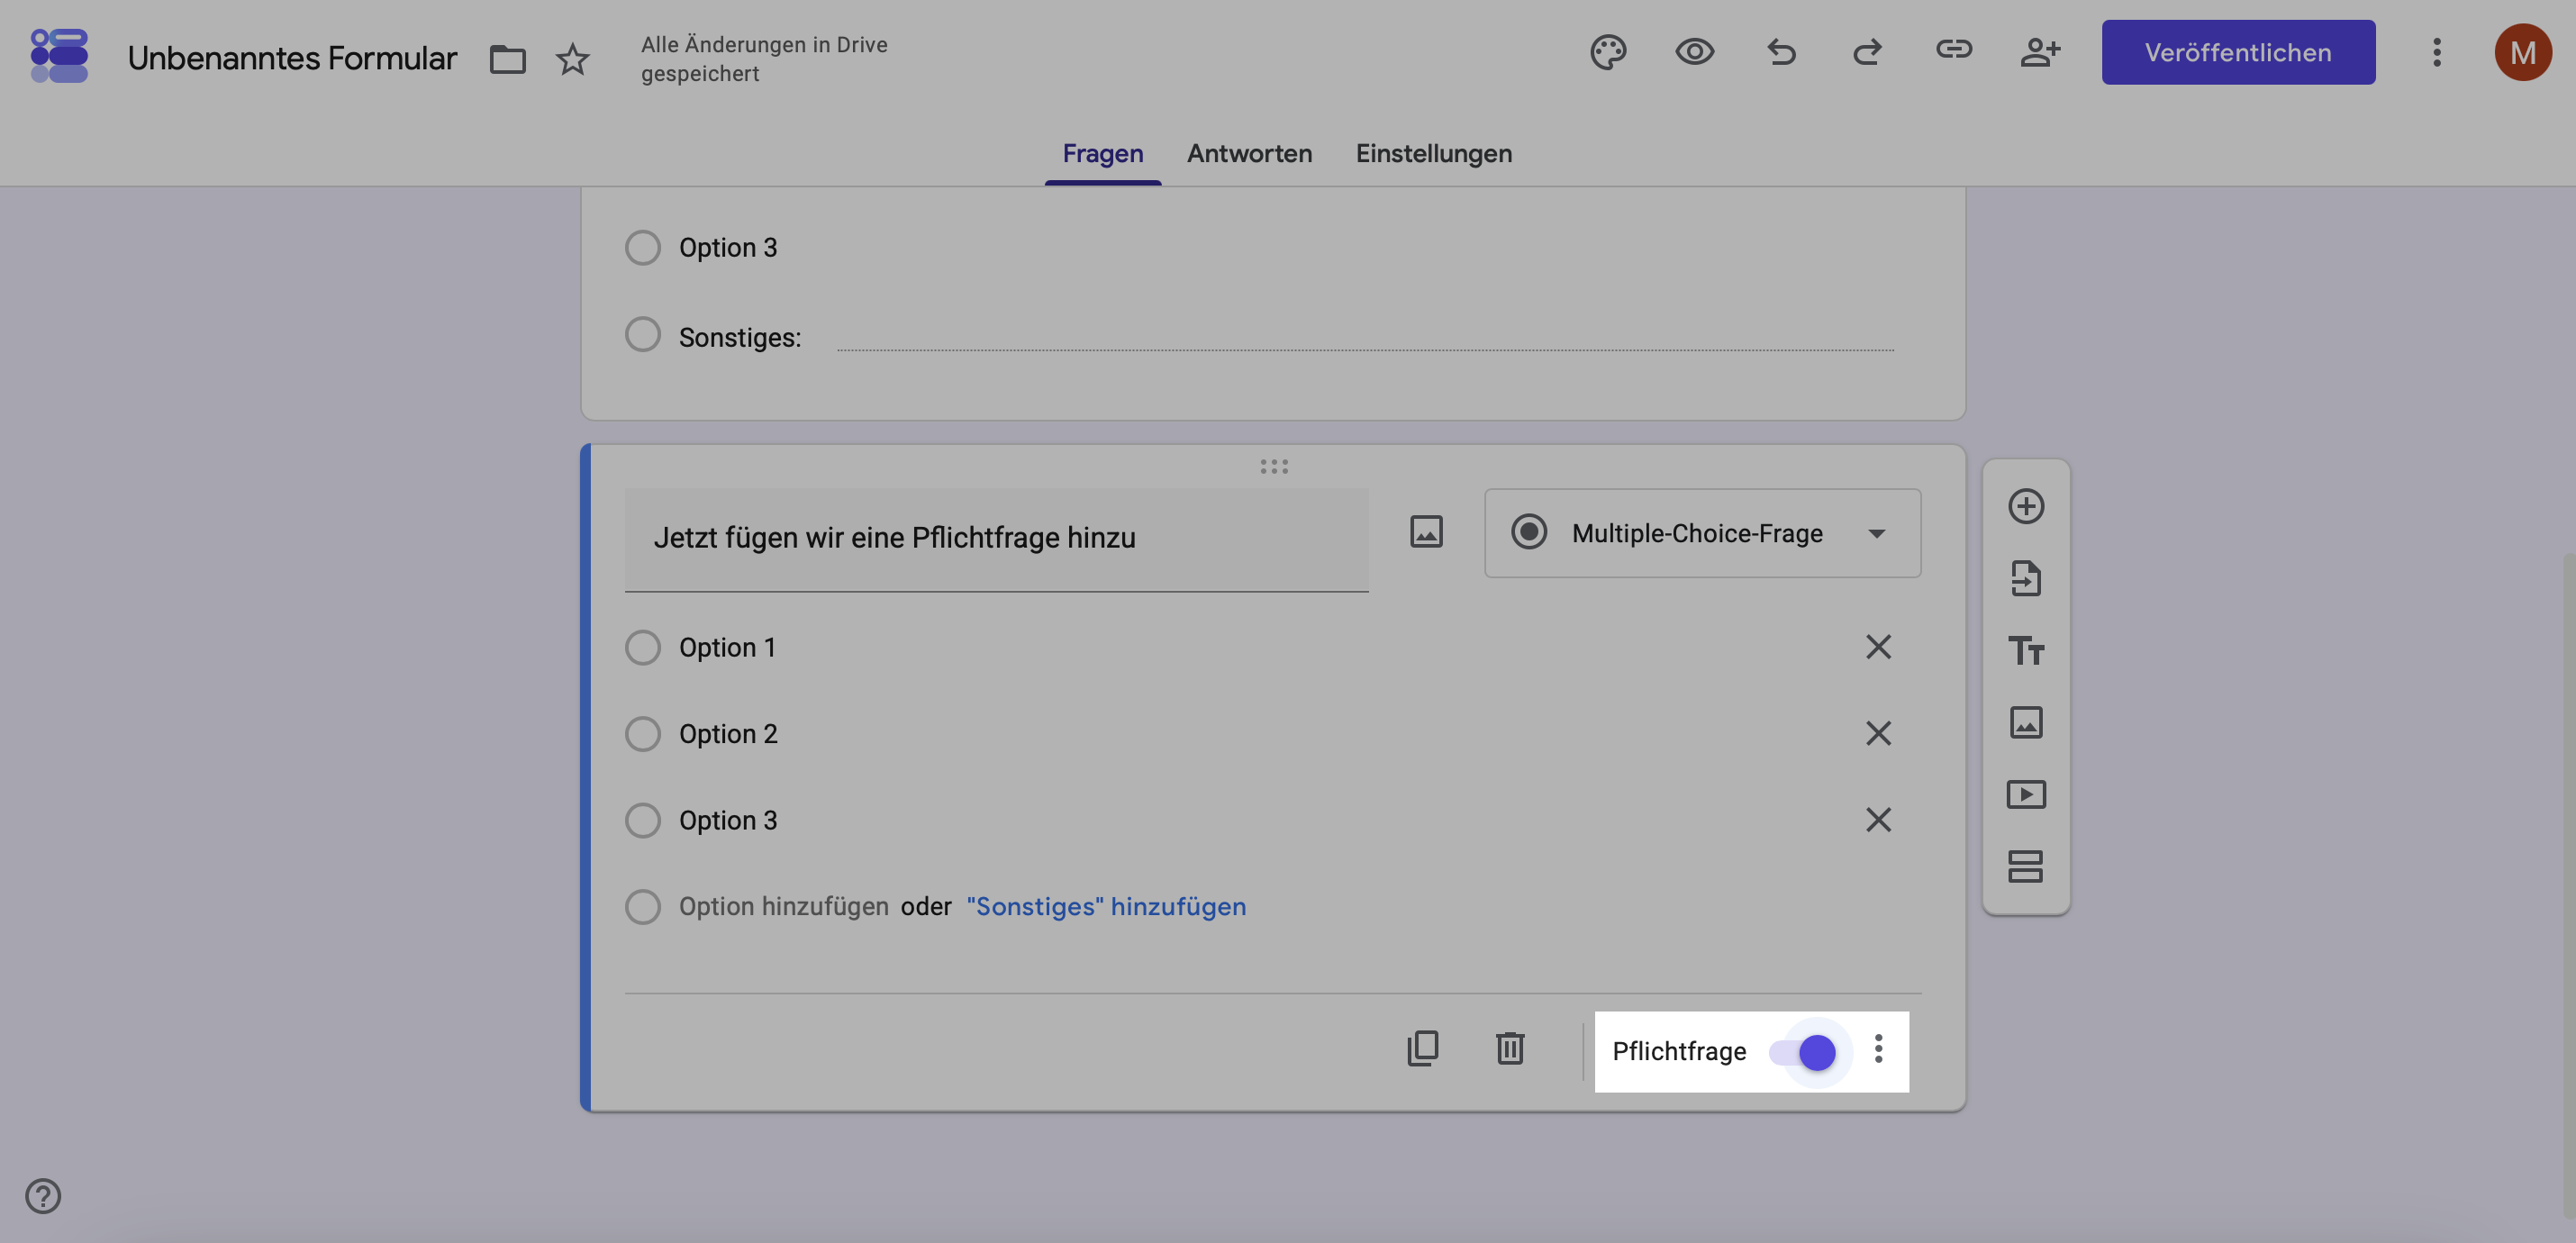
Task: Click Option 3 radio in the active question
Action: [x=643, y=820]
